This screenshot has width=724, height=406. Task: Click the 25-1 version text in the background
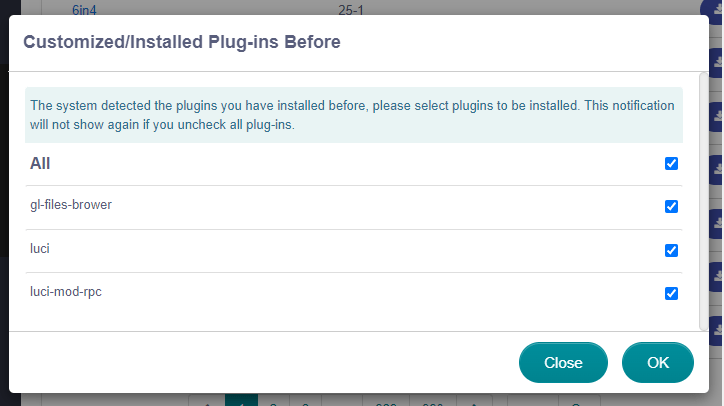pyautogui.click(x=352, y=9)
